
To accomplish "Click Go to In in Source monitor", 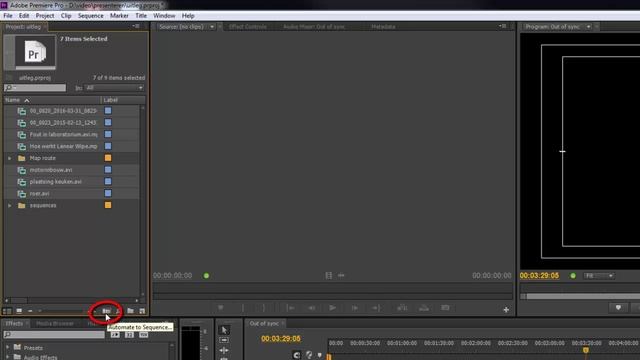I will (x=290, y=308).
